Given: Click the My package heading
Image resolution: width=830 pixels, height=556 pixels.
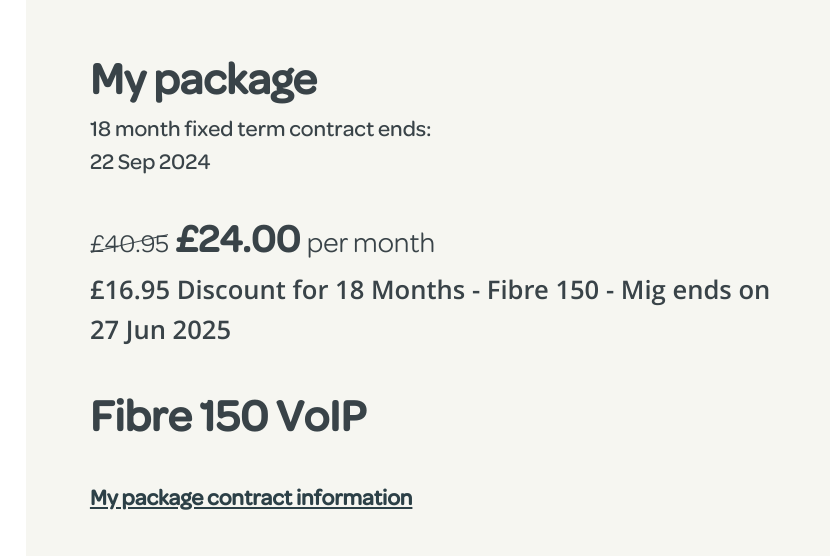Looking at the screenshot, I should click(x=204, y=79).
